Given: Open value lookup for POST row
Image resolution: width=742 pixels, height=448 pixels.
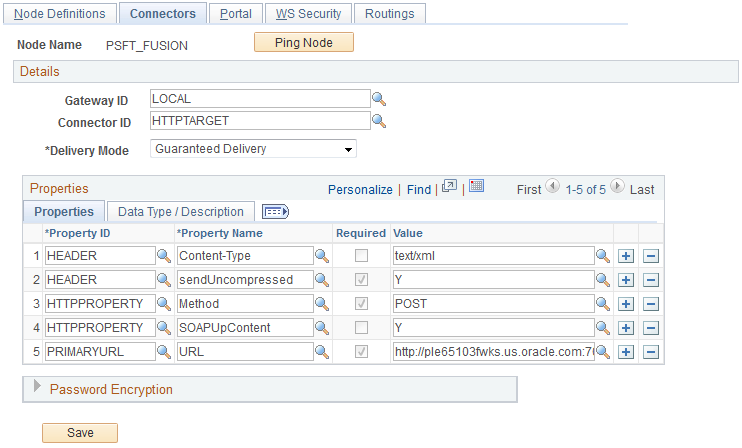Looking at the screenshot, I should 603,304.
